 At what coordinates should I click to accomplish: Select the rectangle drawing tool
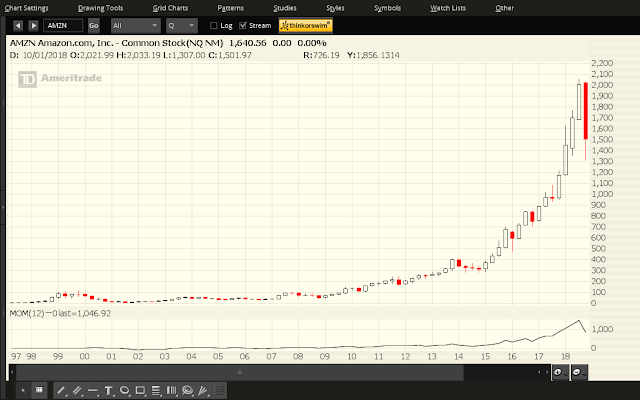coord(140,391)
